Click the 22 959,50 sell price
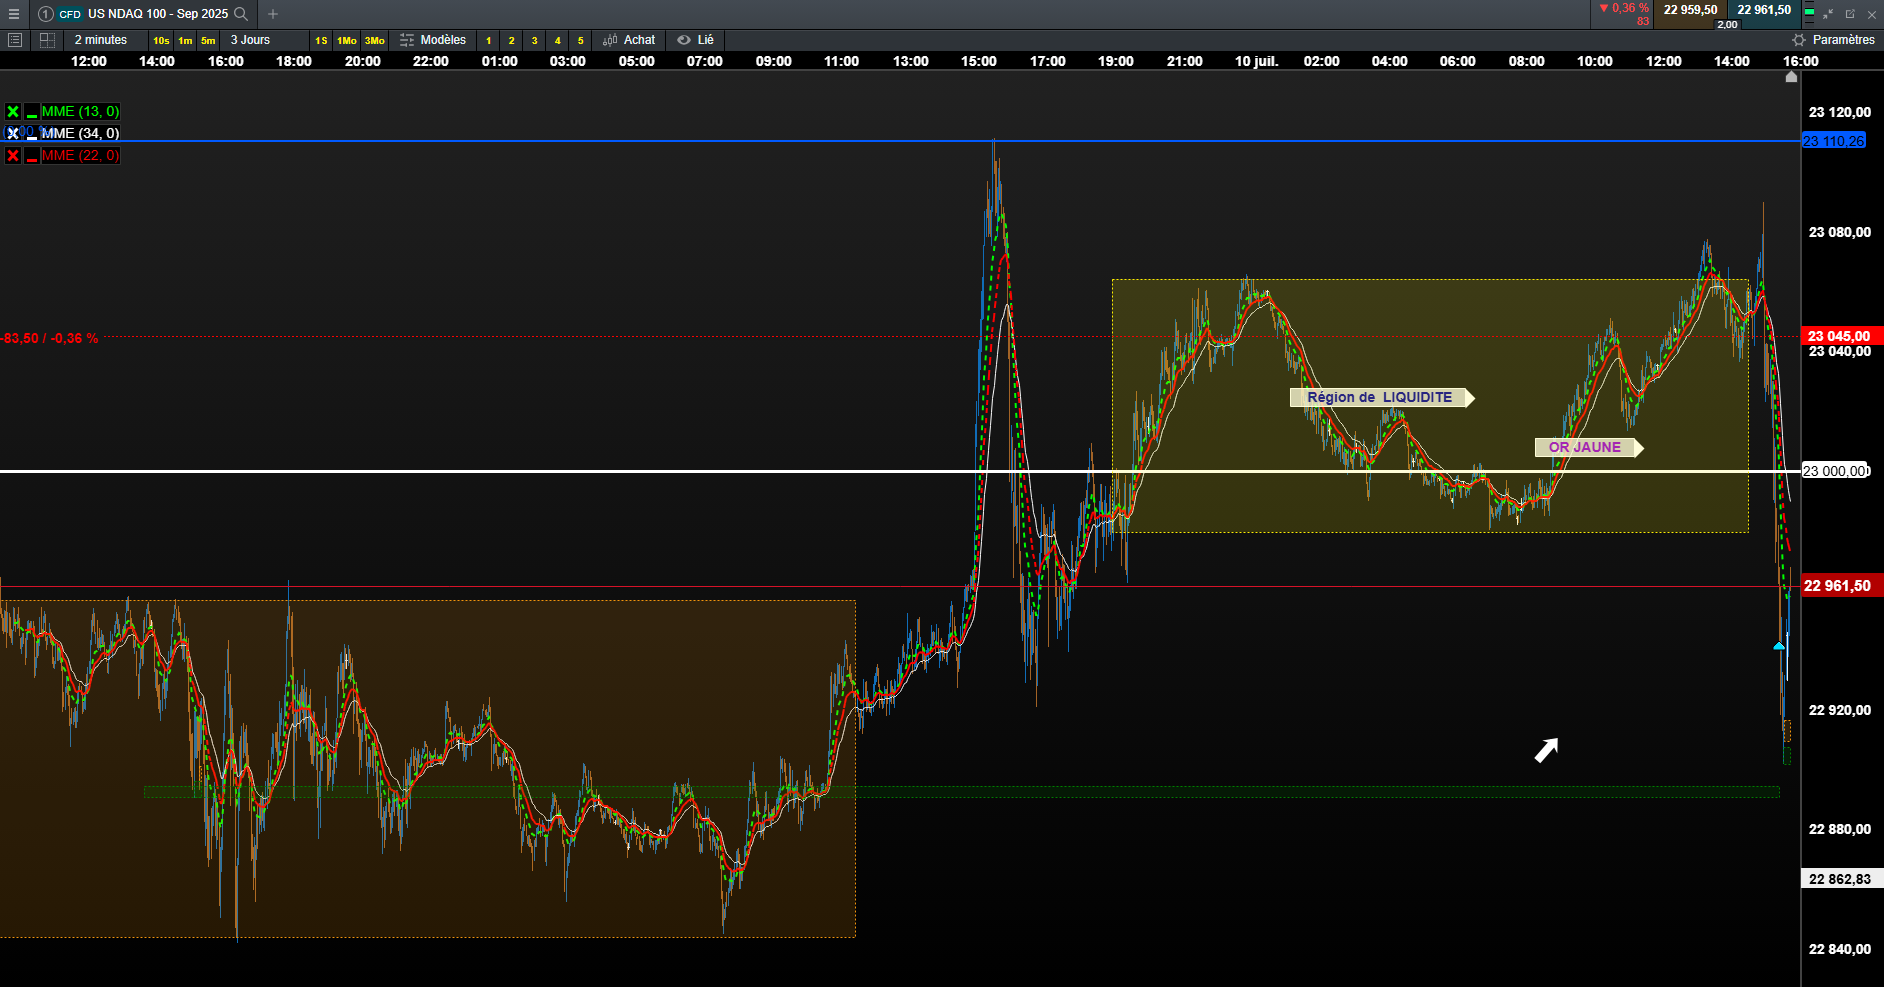The height and width of the screenshot is (987, 1884). 1690,10
